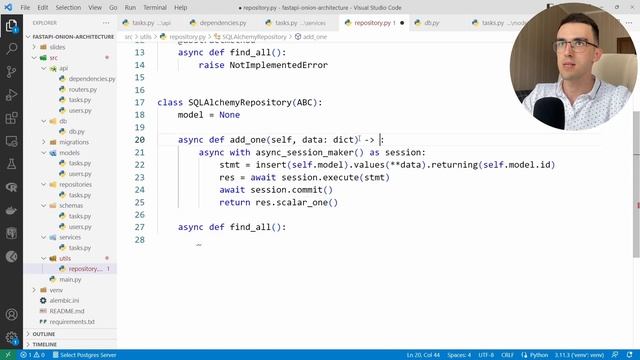Collapse the services folder

tap(70, 237)
